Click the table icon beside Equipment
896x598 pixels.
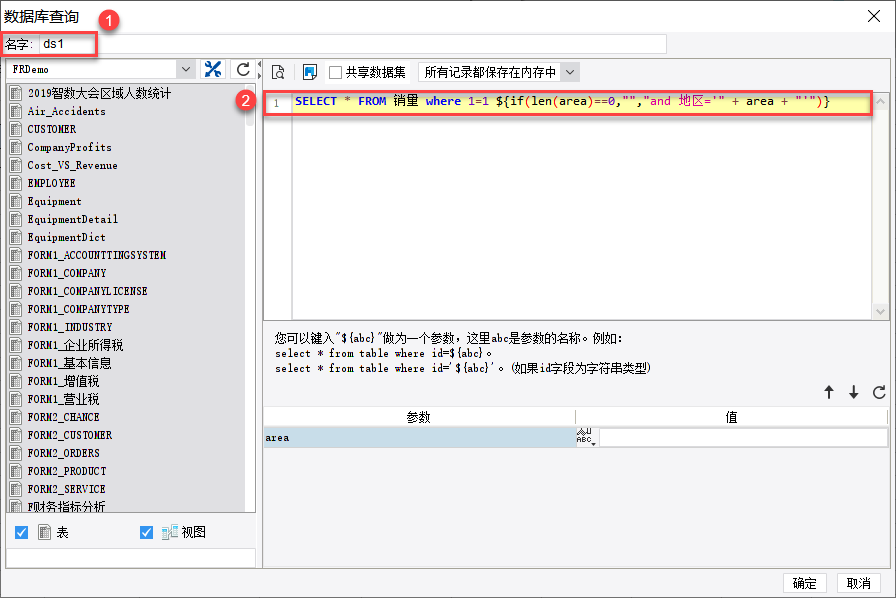point(16,201)
